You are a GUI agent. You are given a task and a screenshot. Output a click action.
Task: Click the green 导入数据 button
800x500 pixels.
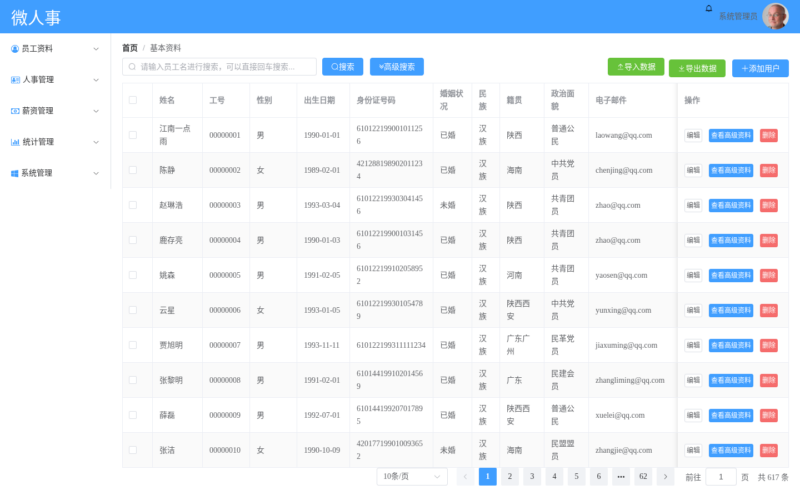click(x=636, y=67)
